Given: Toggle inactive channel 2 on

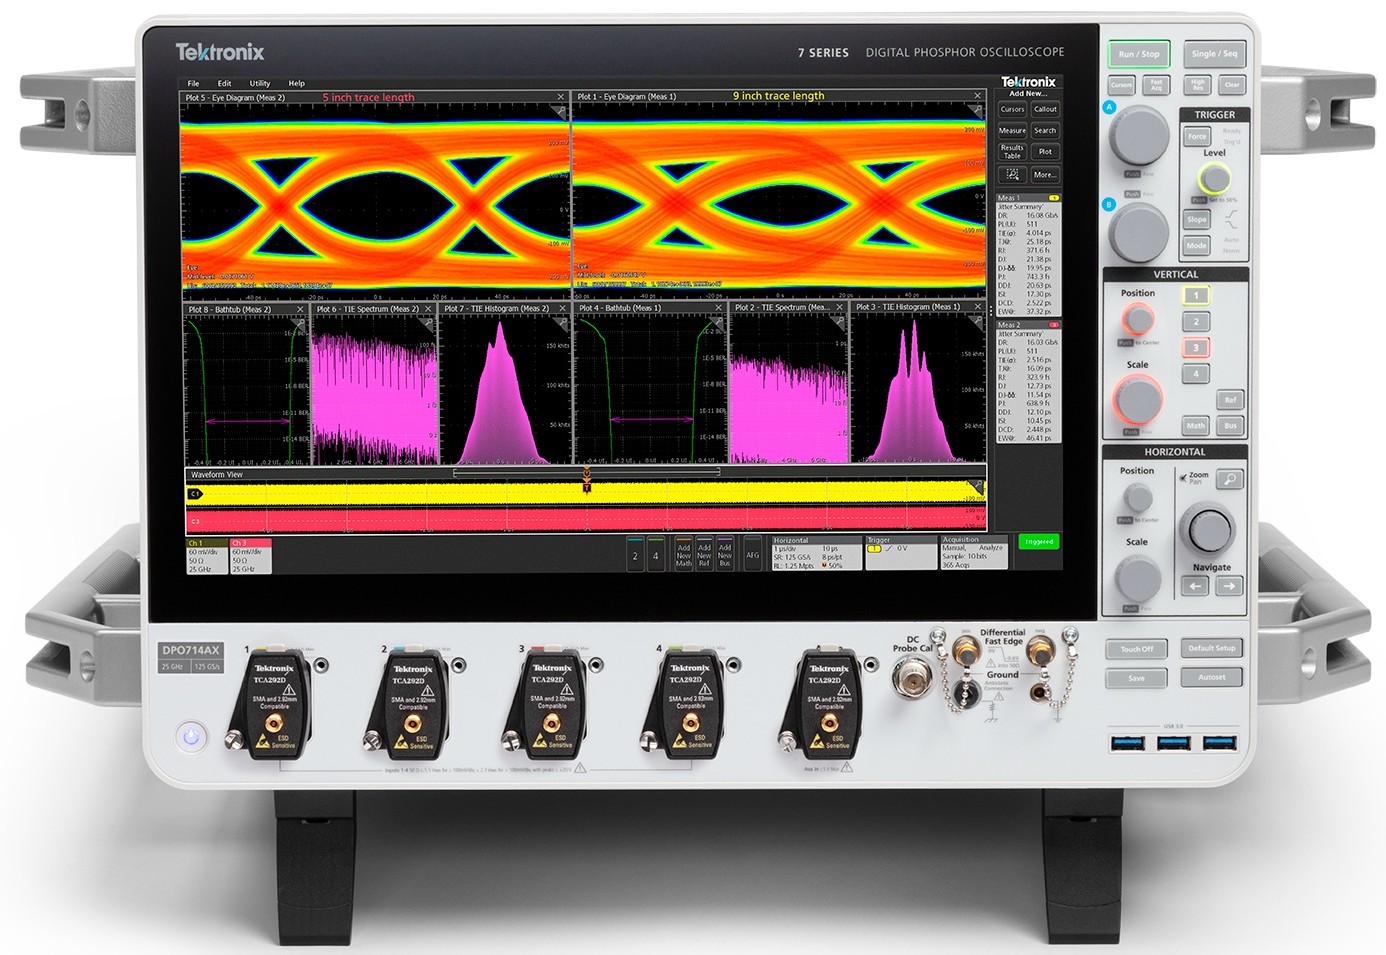Looking at the screenshot, I should click(x=635, y=556).
